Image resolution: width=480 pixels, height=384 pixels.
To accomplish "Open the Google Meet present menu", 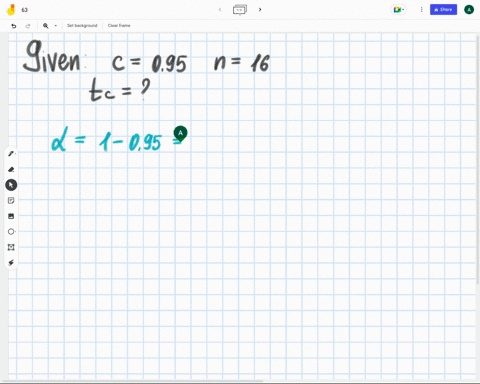I will (398, 10).
